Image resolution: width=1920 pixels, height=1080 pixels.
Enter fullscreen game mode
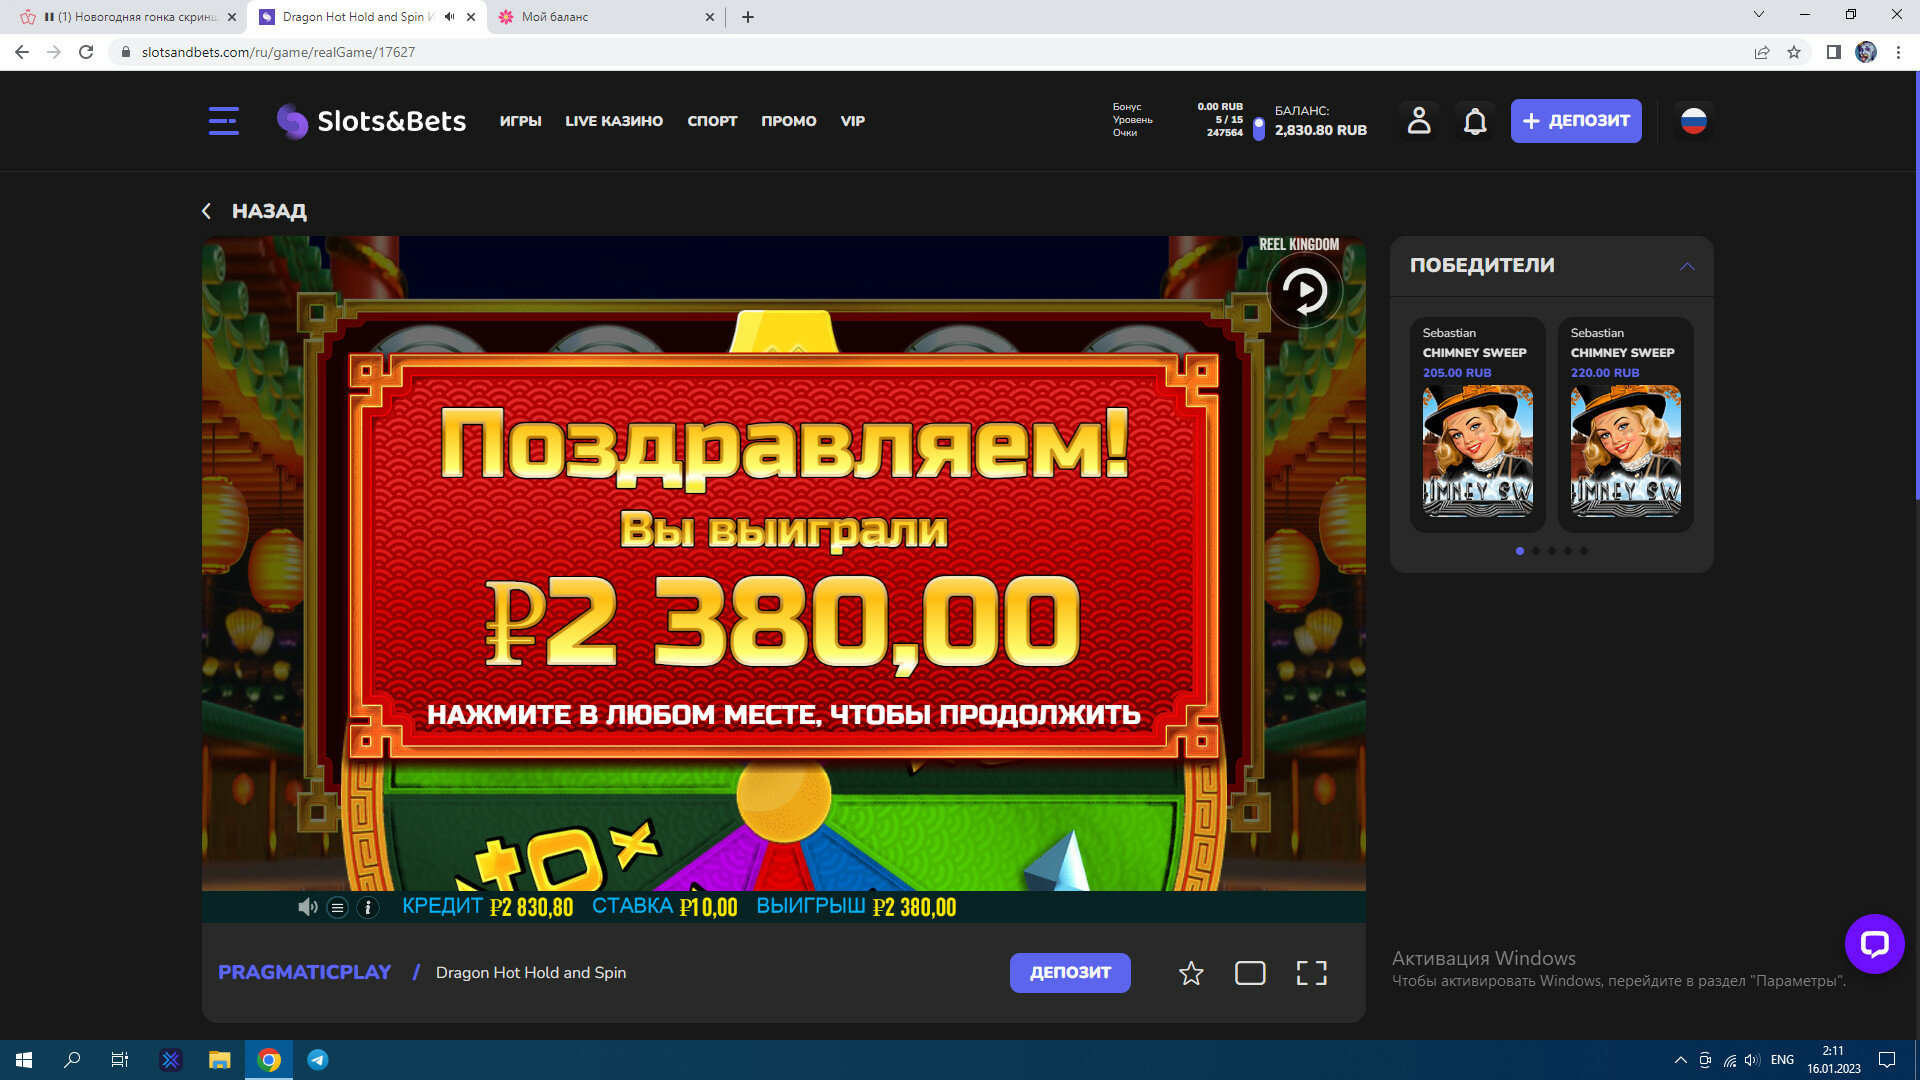[x=1311, y=973]
